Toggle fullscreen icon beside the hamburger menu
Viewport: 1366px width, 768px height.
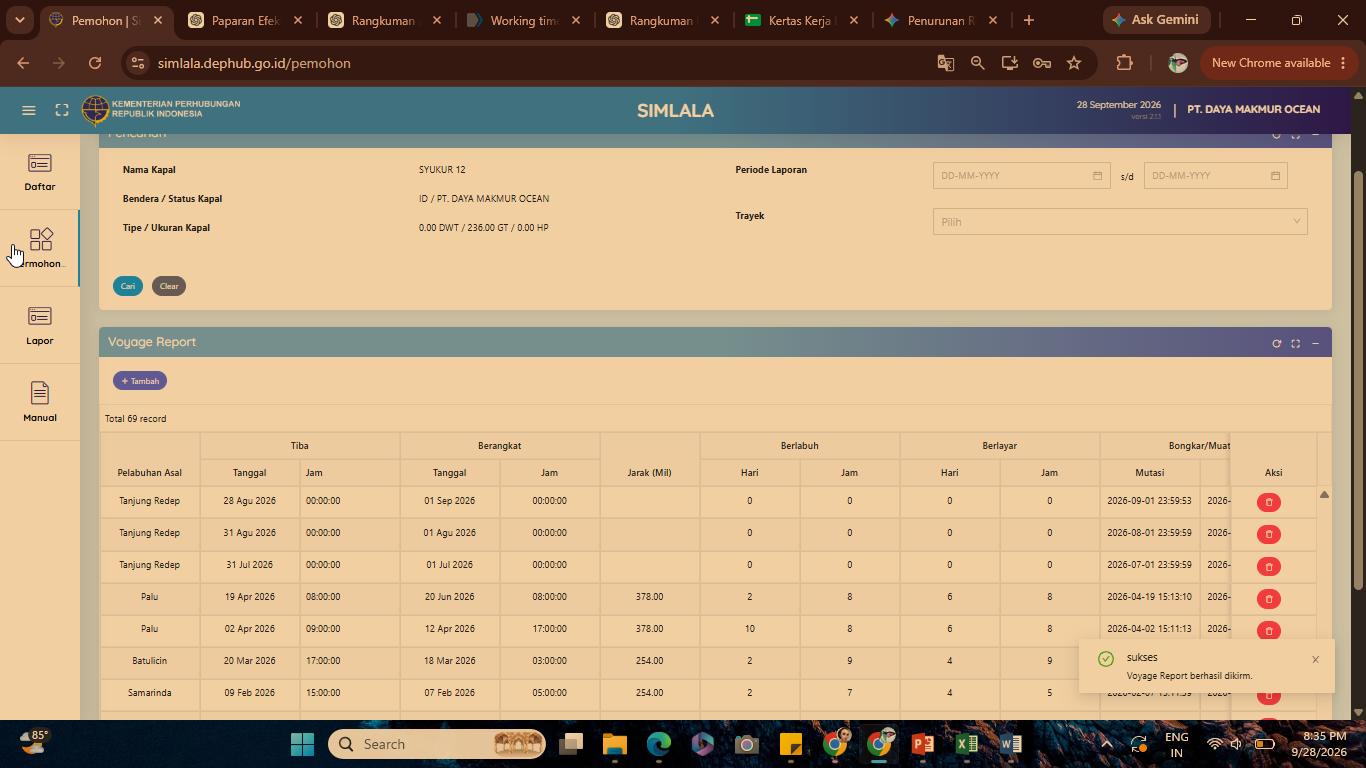pos(62,110)
